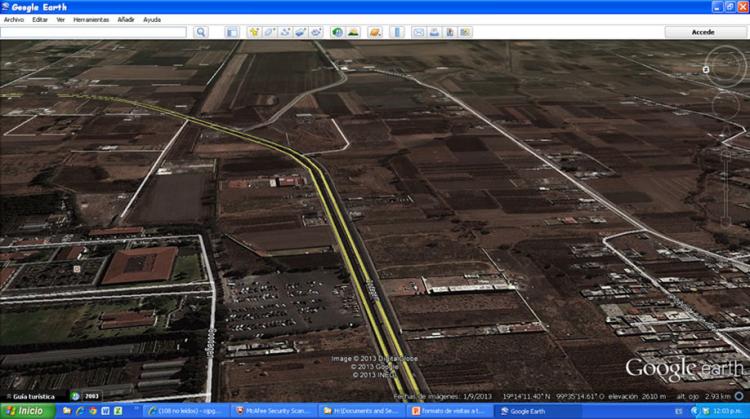The width and height of the screenshot is (750, 419).
Task: Click View in Google Maps icon
Action: pyautogui.click(x=465, y=32)
